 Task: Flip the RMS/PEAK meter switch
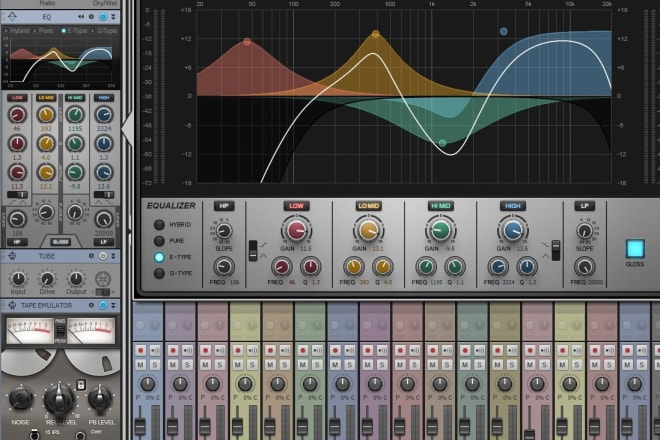point(60,331)
